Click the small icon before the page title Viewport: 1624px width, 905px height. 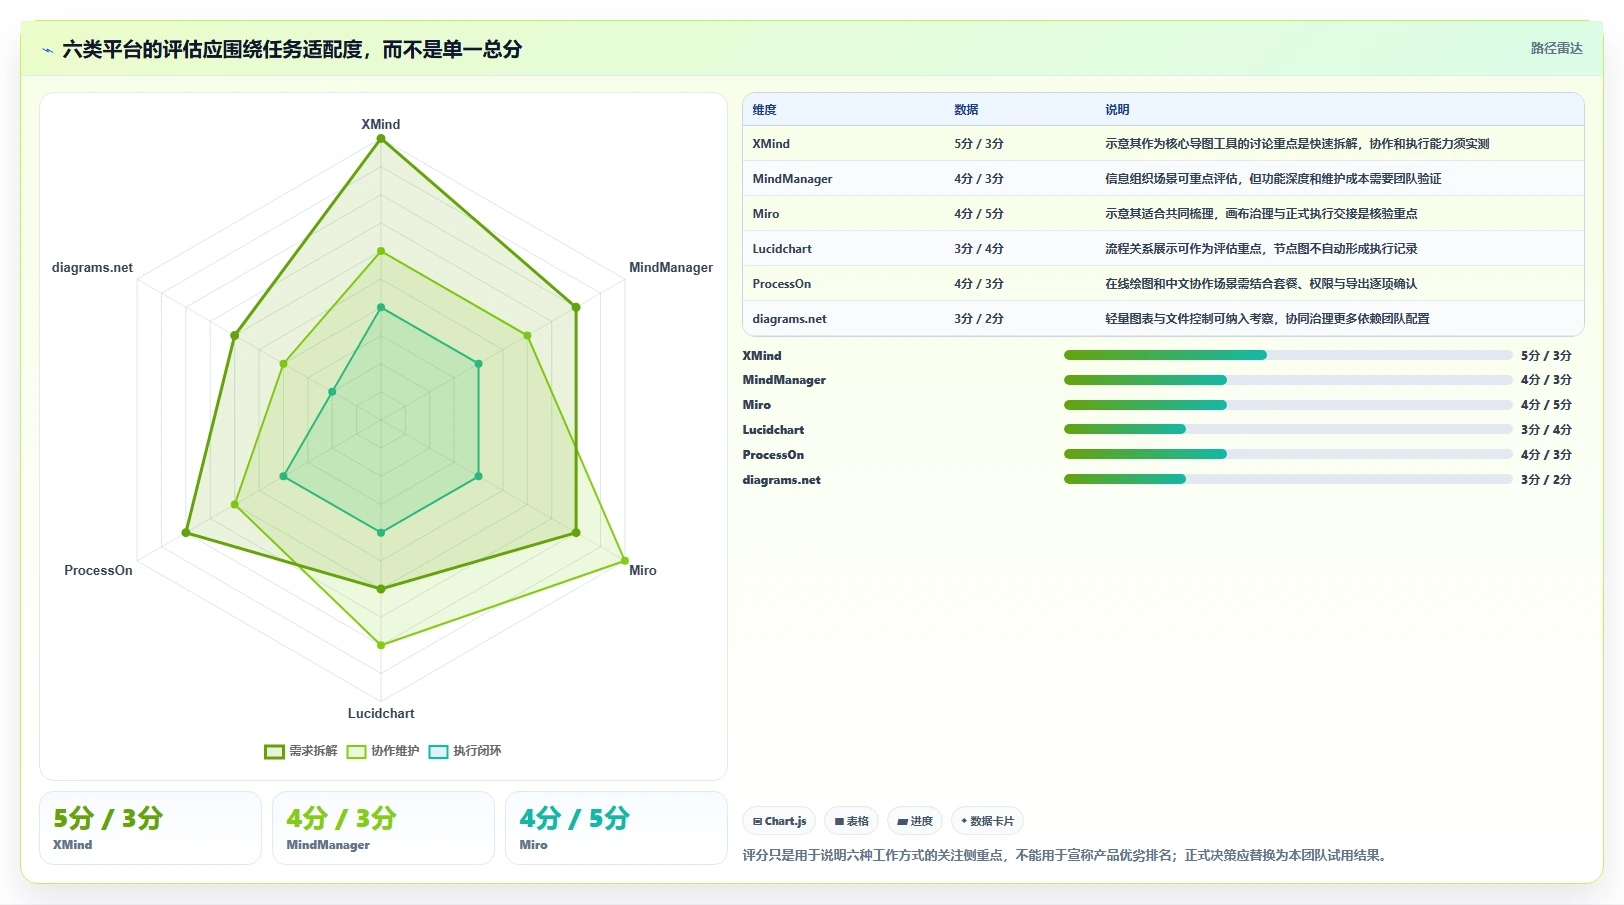coord(47,50)
